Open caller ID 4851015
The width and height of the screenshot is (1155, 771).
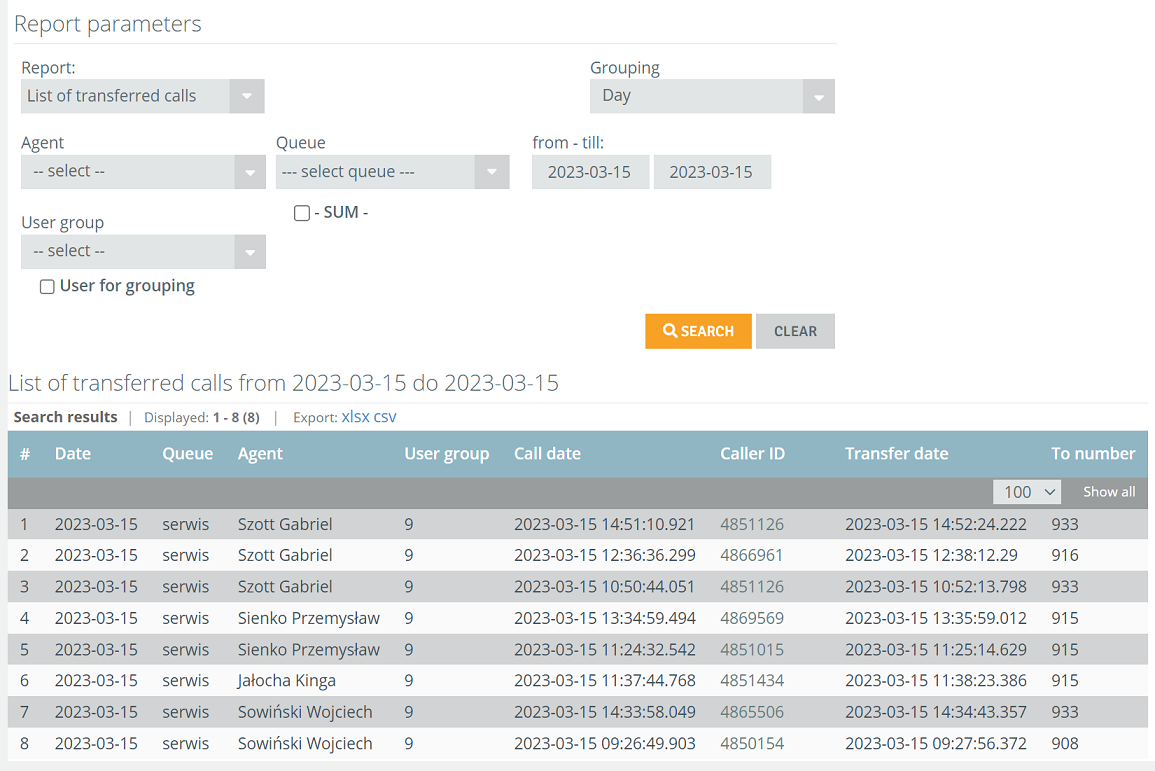752,649
